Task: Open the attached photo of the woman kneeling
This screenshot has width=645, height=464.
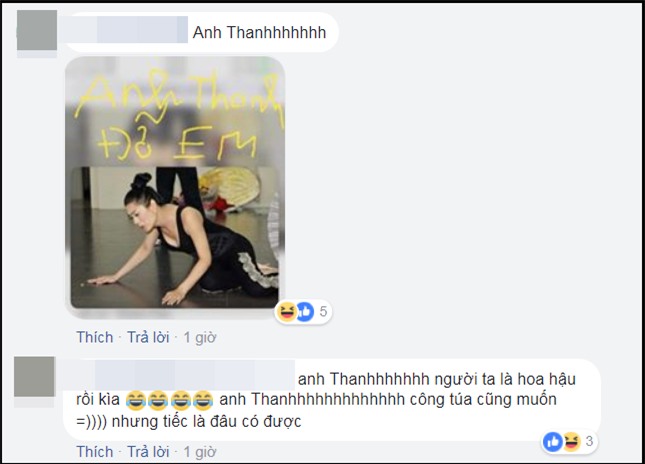Action: click(175, 187)
